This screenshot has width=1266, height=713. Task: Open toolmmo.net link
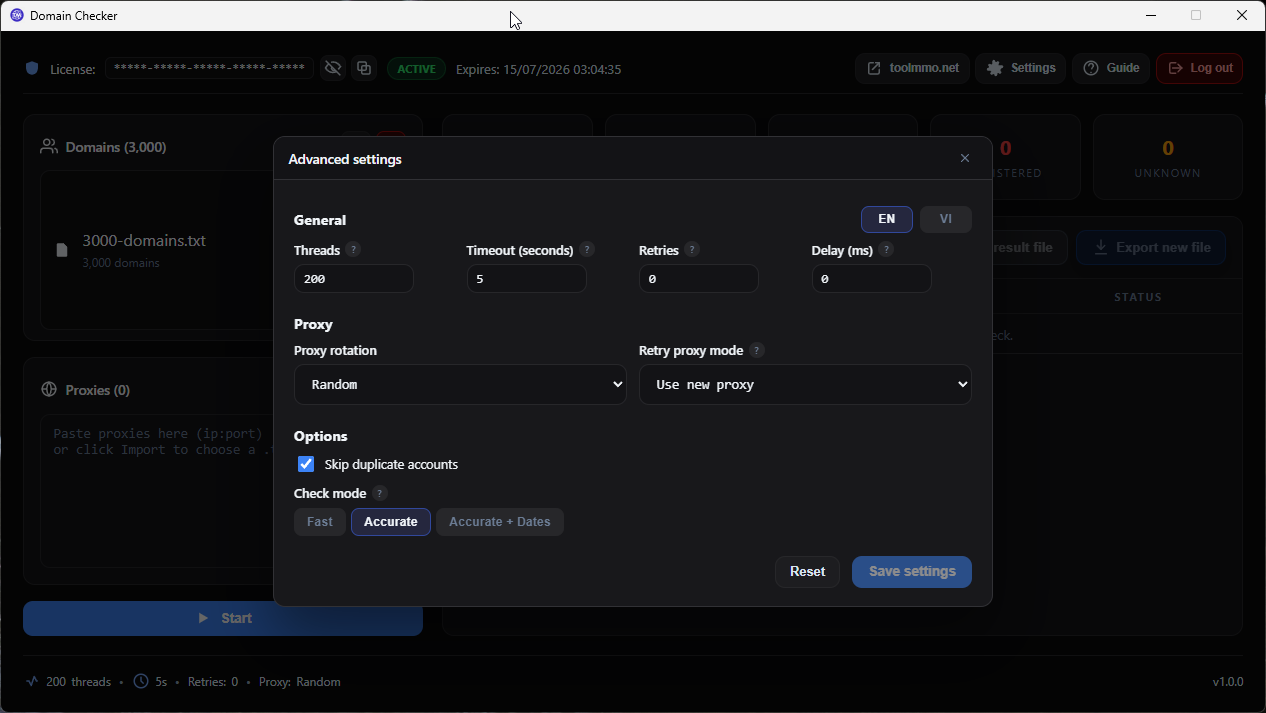(912, 68)
